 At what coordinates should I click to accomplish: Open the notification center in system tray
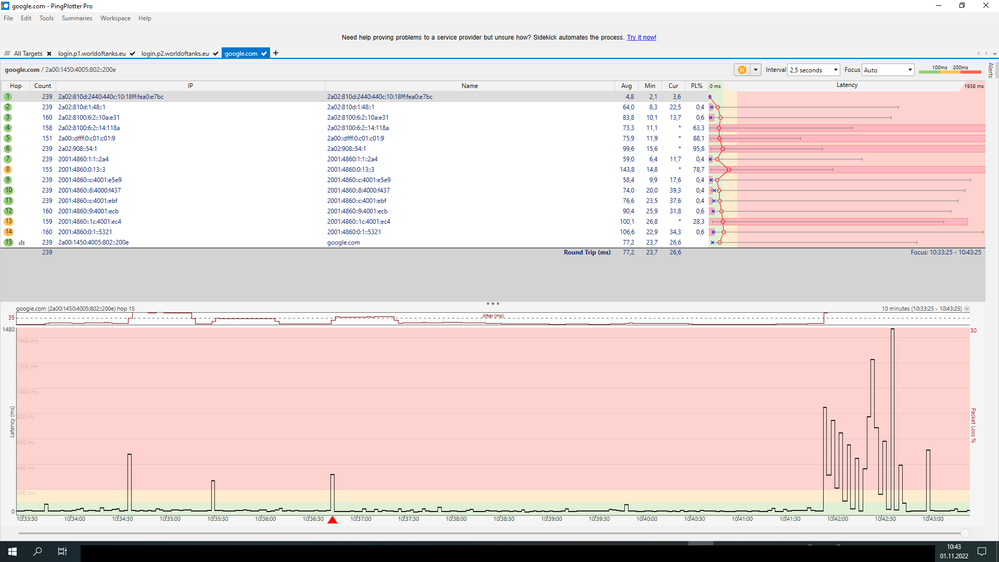982,551
